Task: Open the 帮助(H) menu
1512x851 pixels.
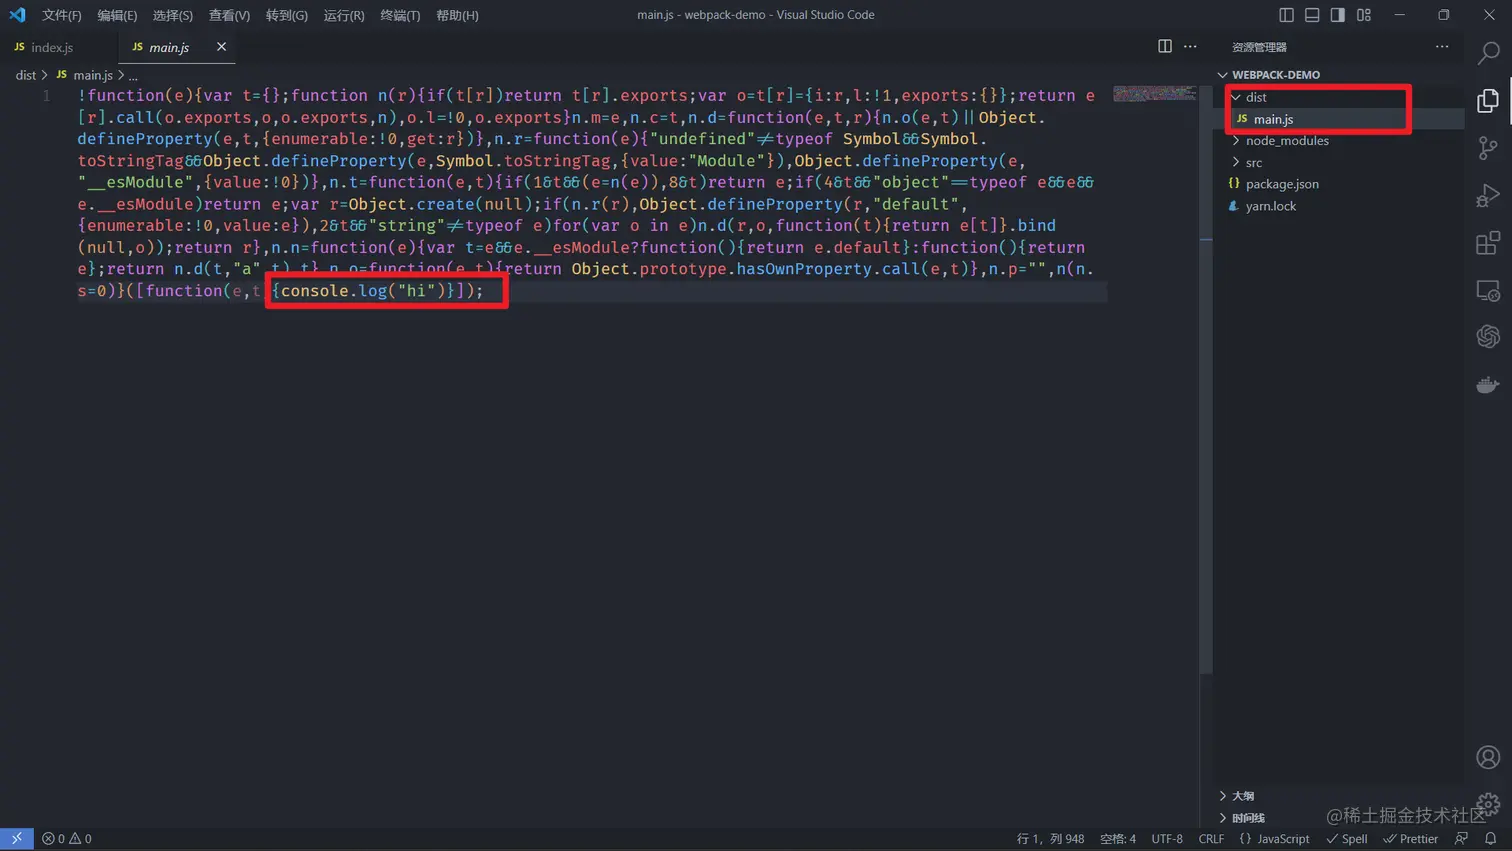Action: click(457, 15)
